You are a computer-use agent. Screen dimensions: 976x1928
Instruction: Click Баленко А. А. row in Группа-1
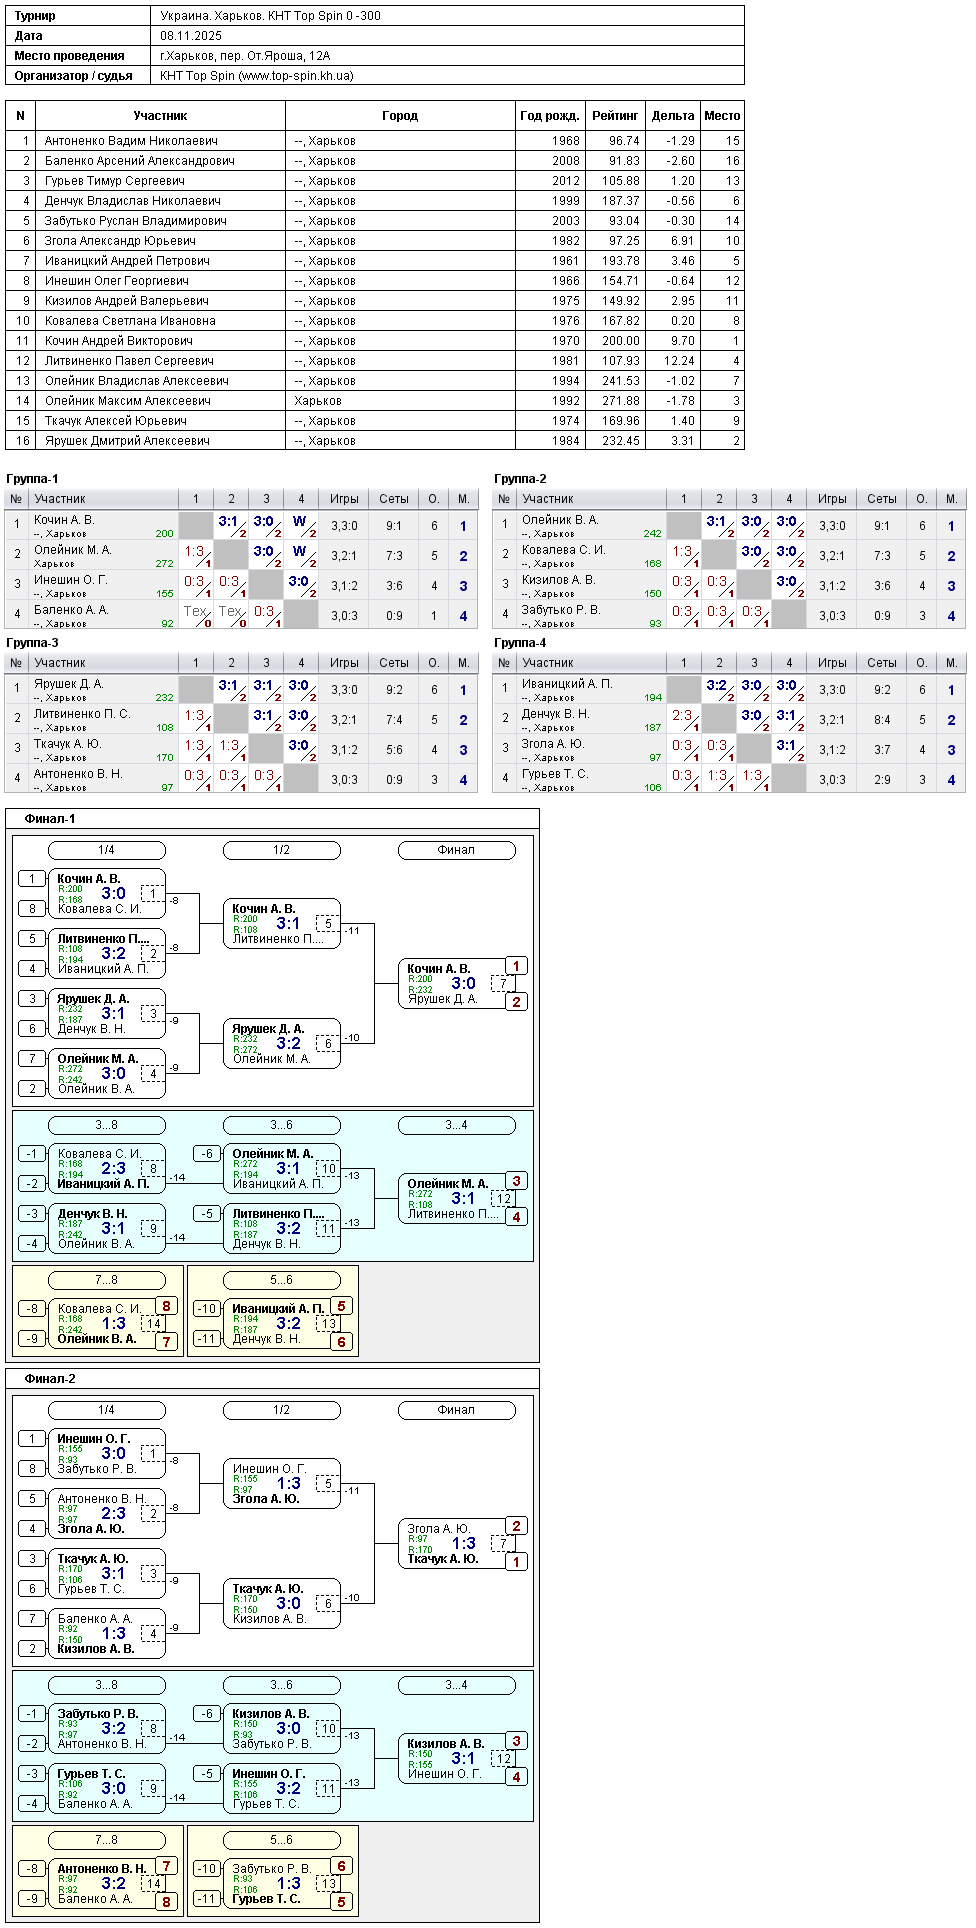[x=241, y=615]
